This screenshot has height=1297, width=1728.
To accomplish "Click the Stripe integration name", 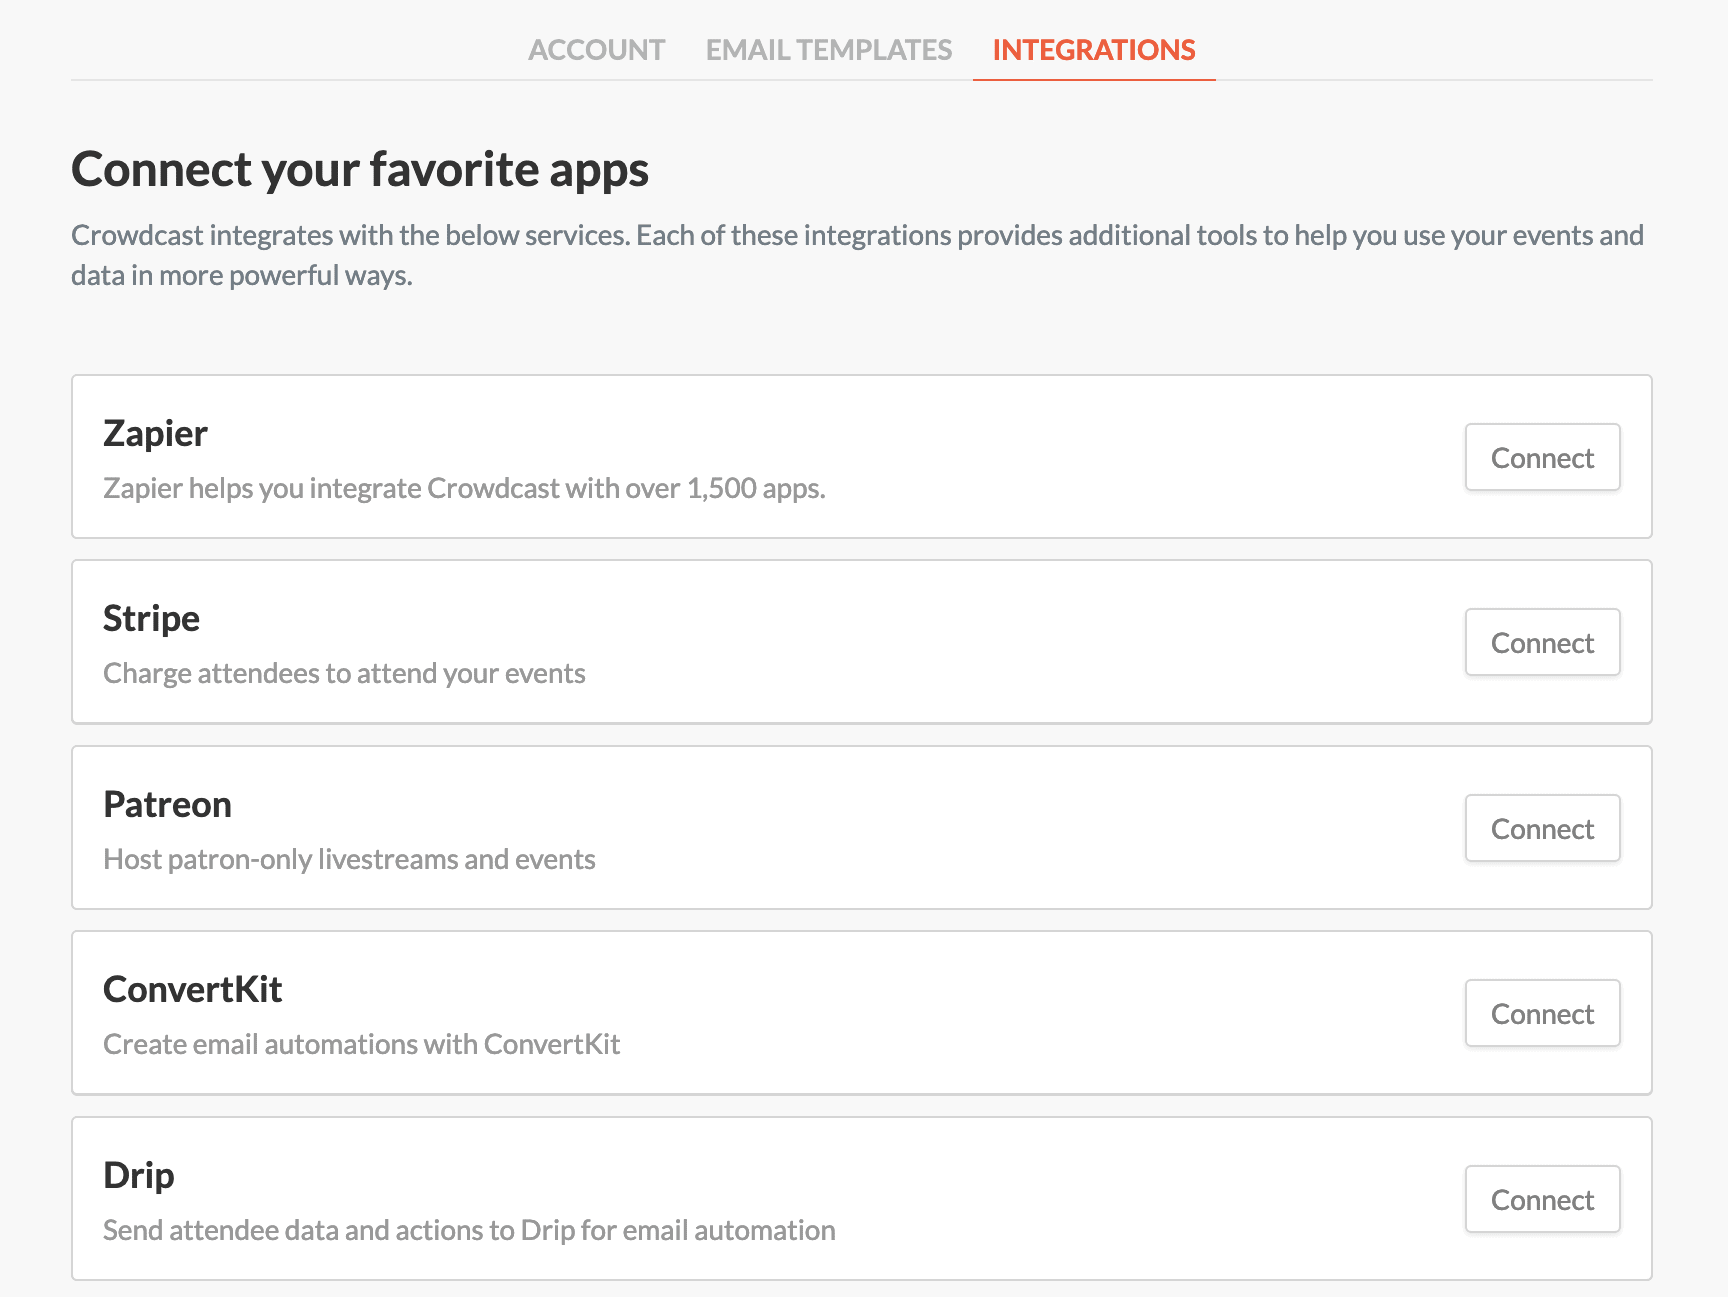I will (x=151, y=618).
